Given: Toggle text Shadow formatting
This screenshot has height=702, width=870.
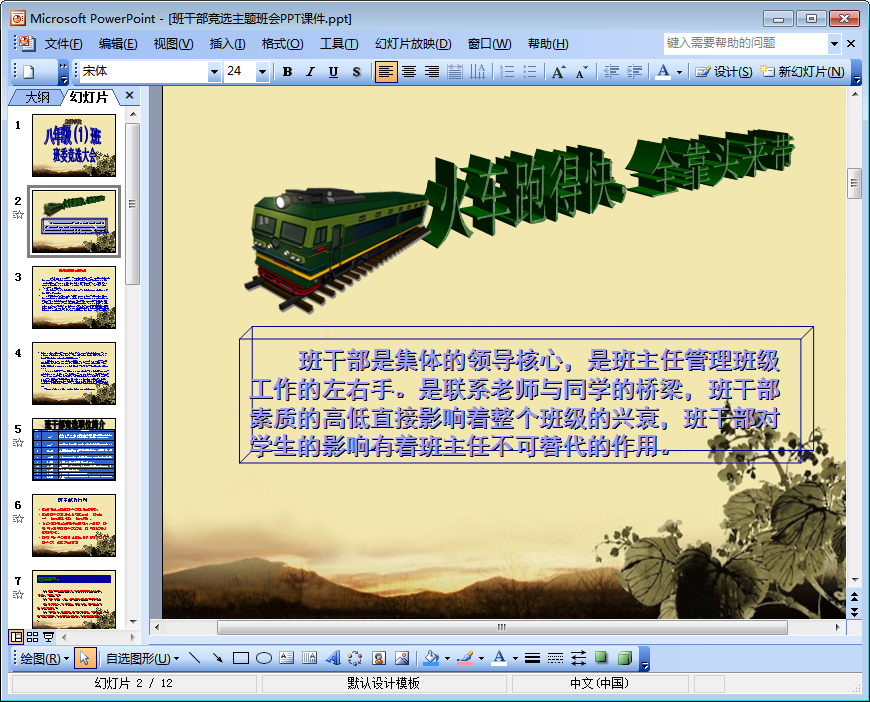Looking at the screenshot, I should pos(356,72).
